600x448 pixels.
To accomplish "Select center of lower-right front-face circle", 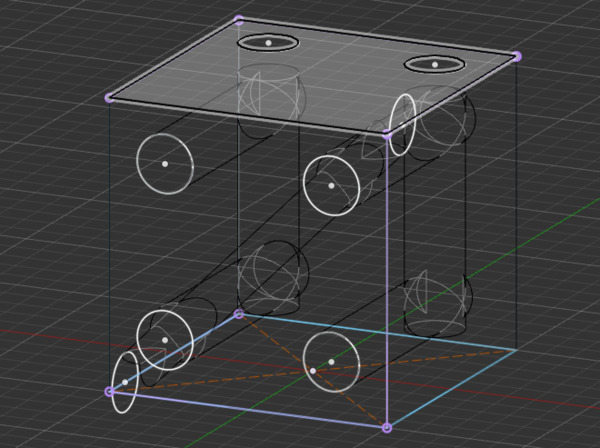I will pyautogui.click(x=331, y=362).
